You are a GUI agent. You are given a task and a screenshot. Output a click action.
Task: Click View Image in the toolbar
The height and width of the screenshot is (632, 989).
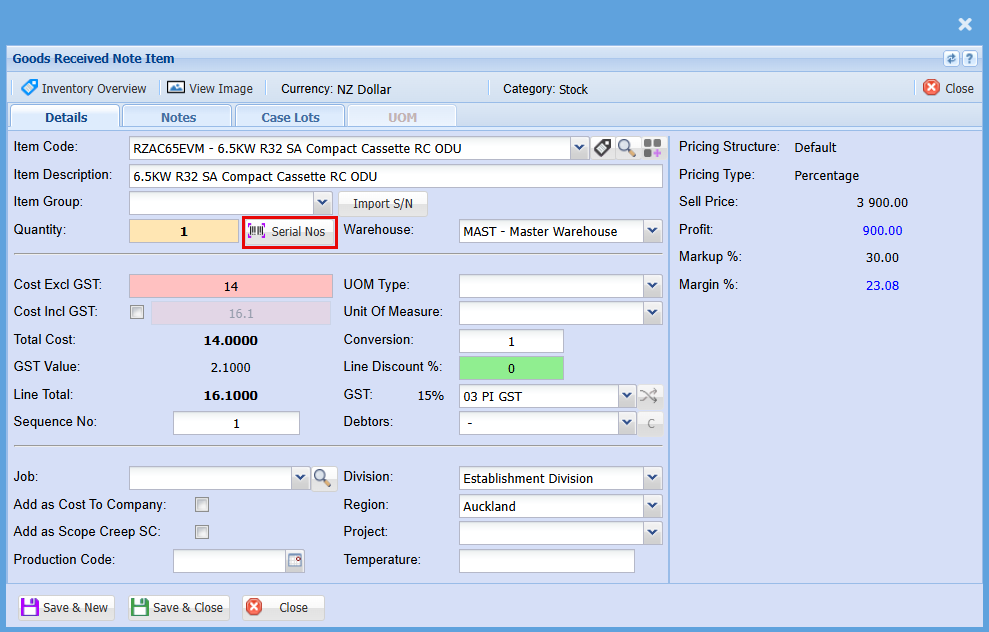(210, 89)
